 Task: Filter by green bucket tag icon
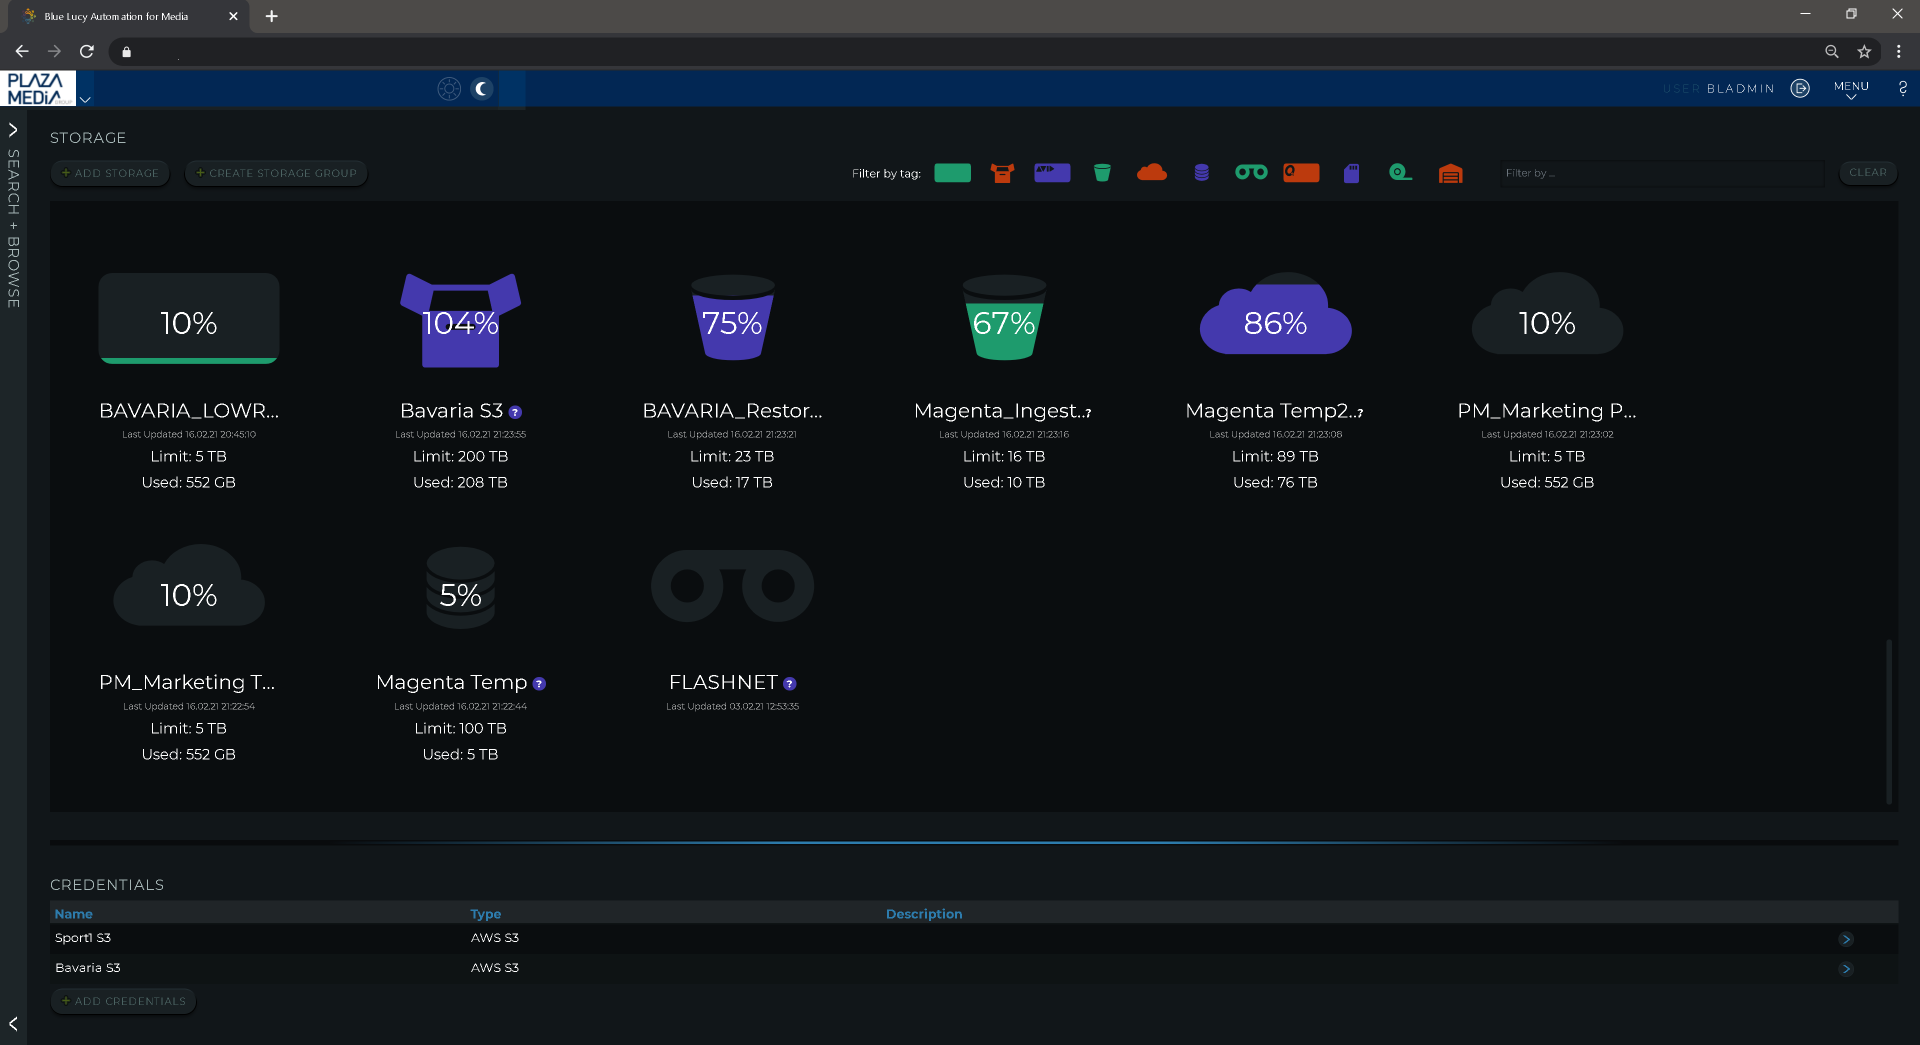pyautogui.click(x=1102, y=173)
